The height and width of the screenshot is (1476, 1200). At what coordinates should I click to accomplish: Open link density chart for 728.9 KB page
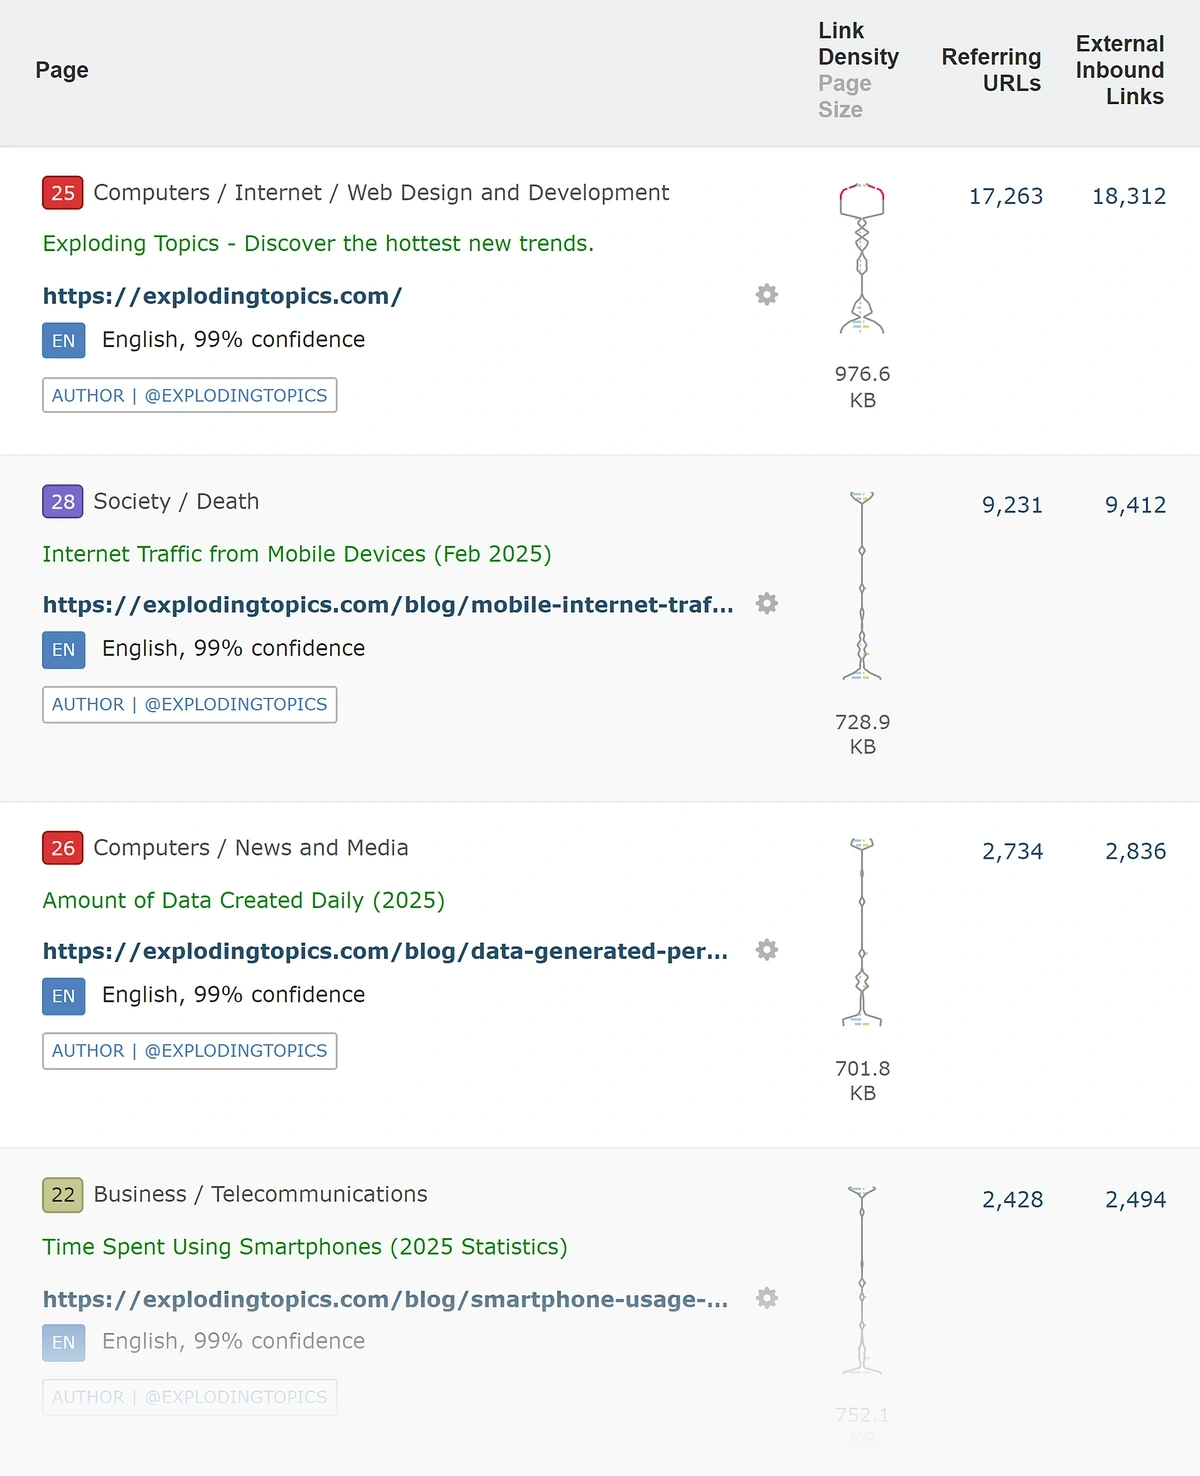(x=862, y=586)
